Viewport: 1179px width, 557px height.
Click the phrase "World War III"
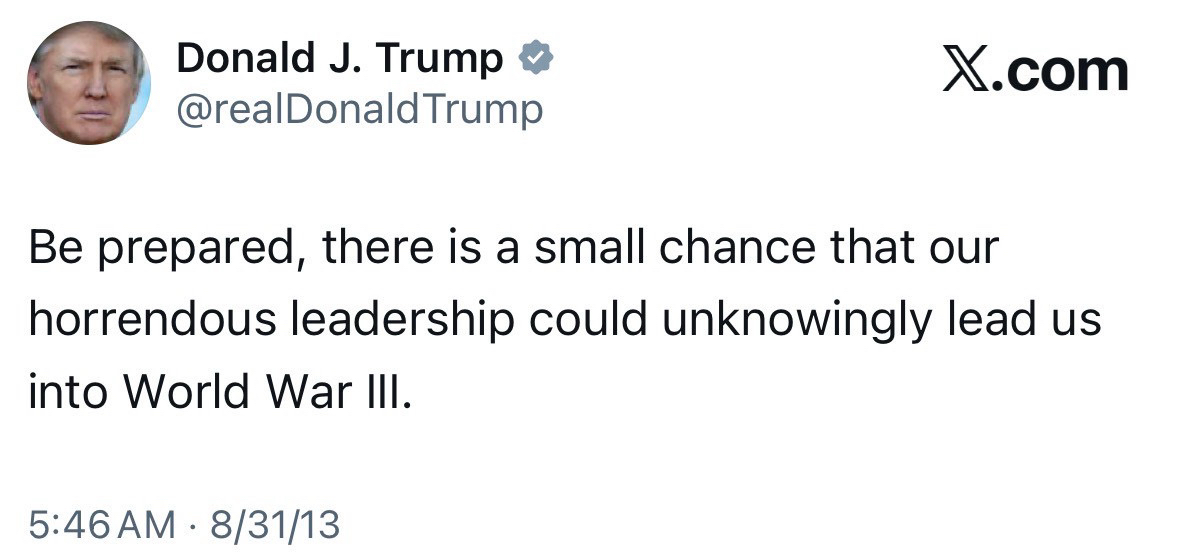click(x=264, y=391)
